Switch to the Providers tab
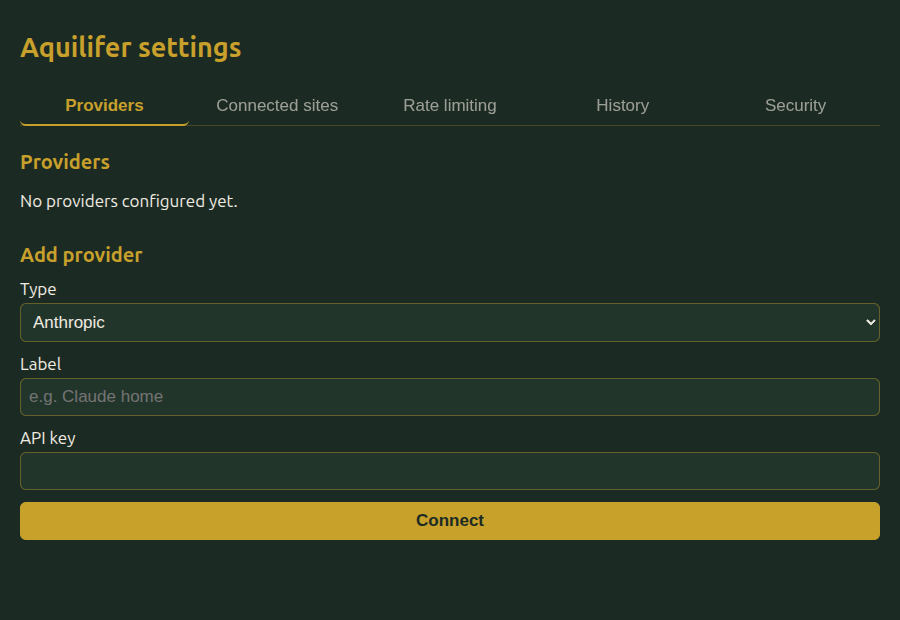The width and height of the screenshot is (900, 620). pyautogui.click(x=104, y=106)
